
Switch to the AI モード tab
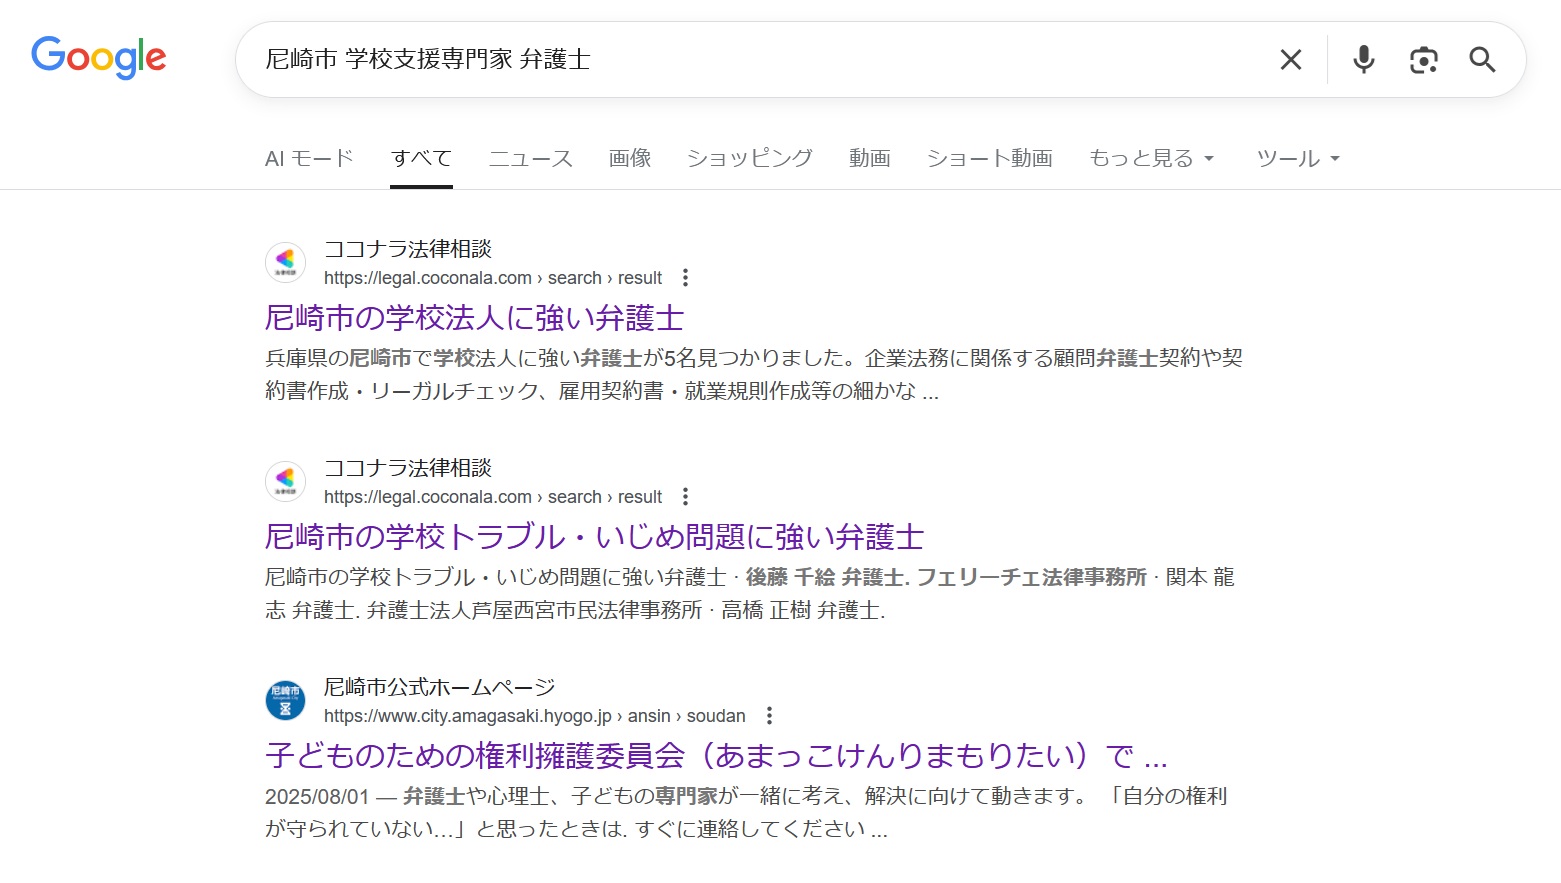309,158
